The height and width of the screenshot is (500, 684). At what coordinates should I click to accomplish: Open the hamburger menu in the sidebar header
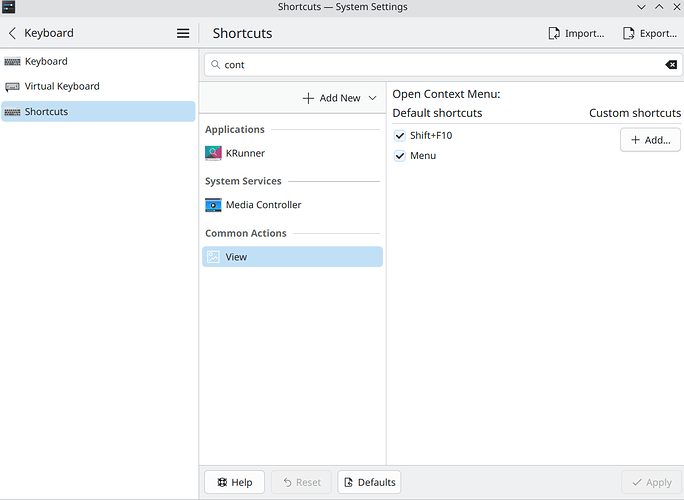coord(183,33)
